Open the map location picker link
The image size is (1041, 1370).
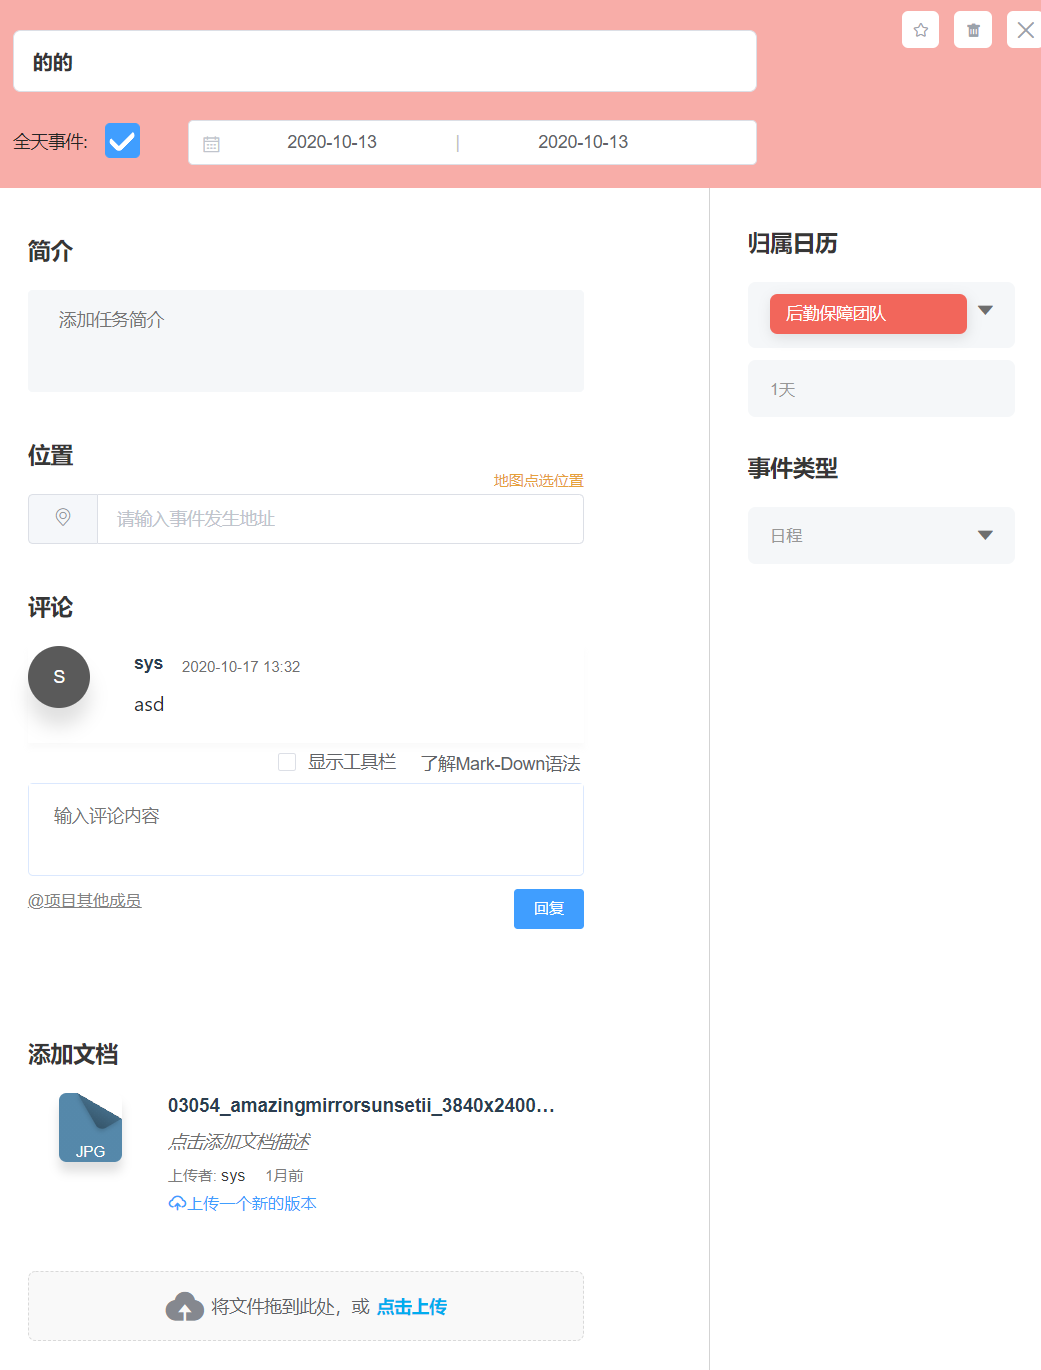(x=538, y=481)
